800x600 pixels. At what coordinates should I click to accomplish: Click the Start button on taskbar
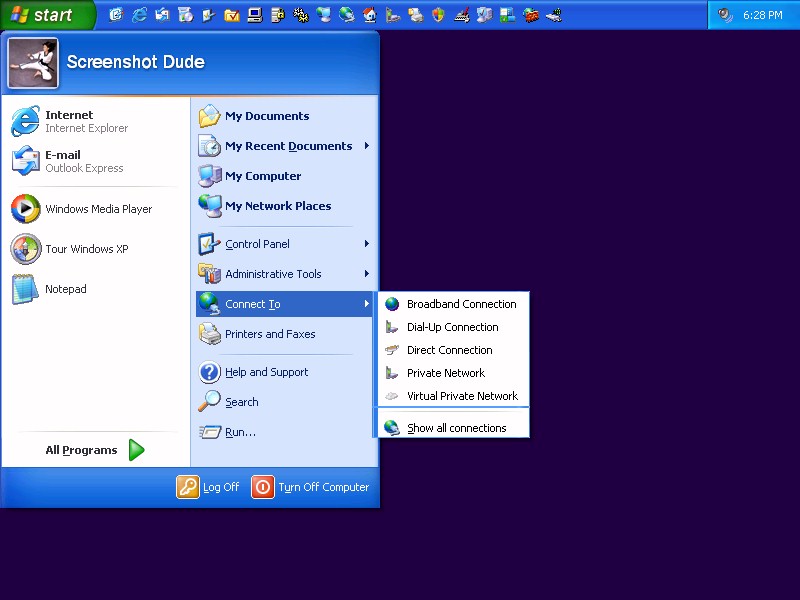click(46, 15)
